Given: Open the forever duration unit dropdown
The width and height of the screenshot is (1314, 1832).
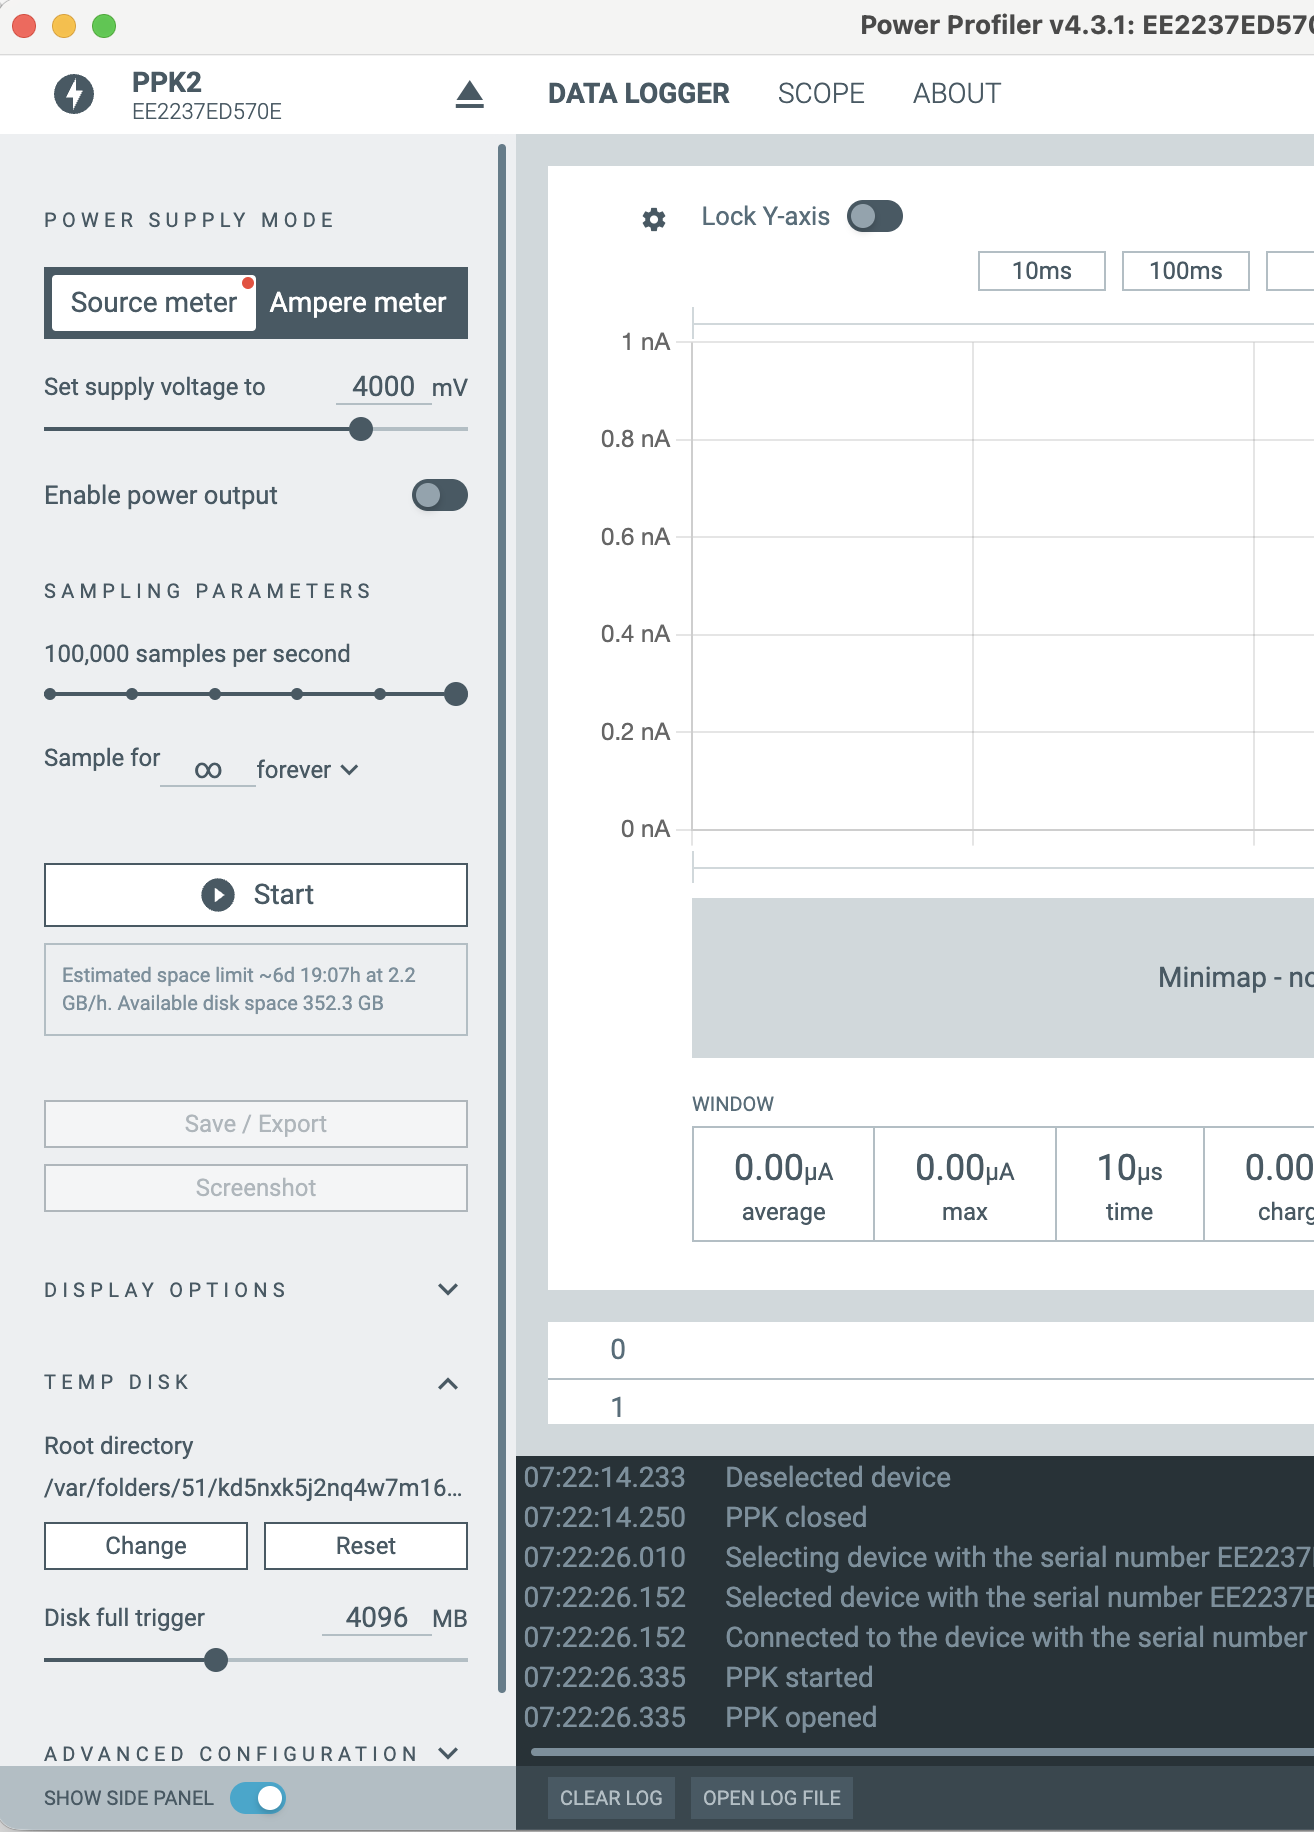Looking at the screenshot, I should pos(308,770).
